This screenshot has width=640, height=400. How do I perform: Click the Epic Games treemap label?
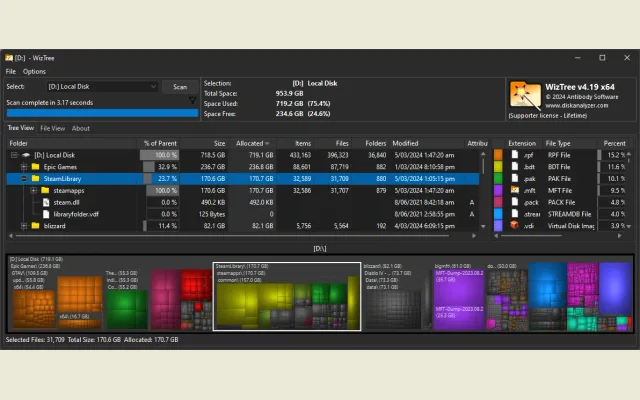pos(36,266)
